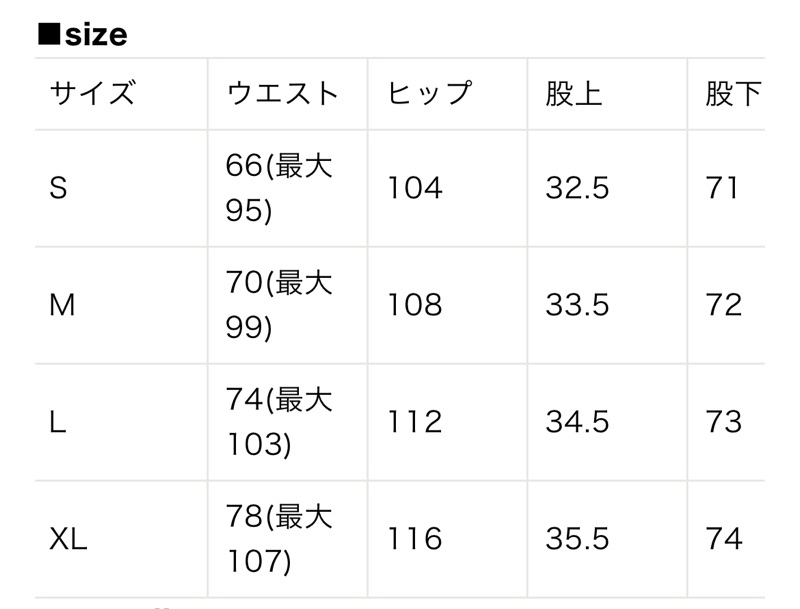Click the 股下 column header
Image resolution: width=800 pixels, height=609 pixels.
734,93
